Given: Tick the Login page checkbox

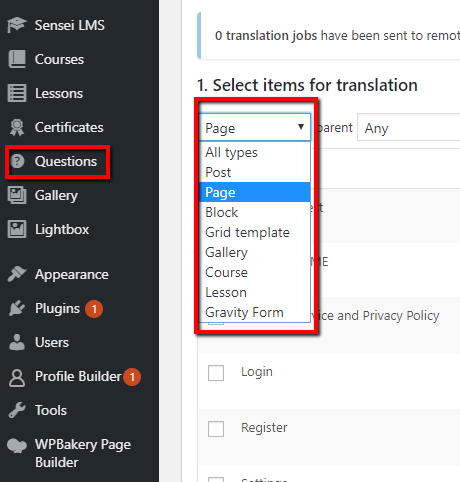Looking at the screenshot, I should coord(216,373).
